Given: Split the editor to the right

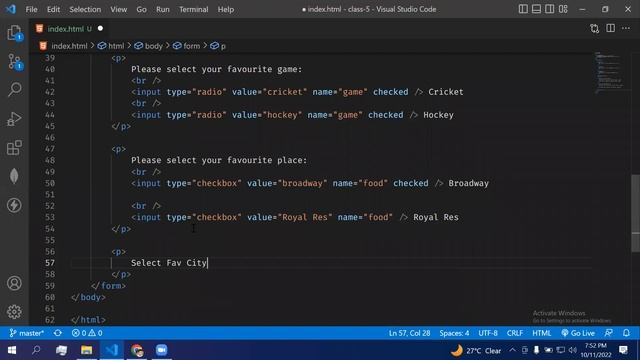Looking at the screenshot, I should tap(610, 29).
